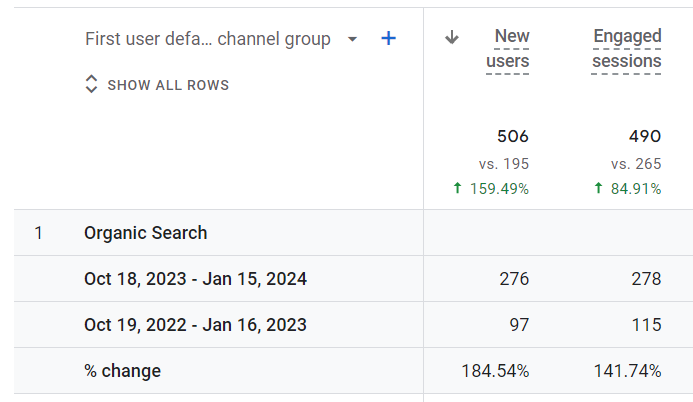Click the vs. 195 comparison value
Screen dimensions: 693x402
[x=504, y=164]
